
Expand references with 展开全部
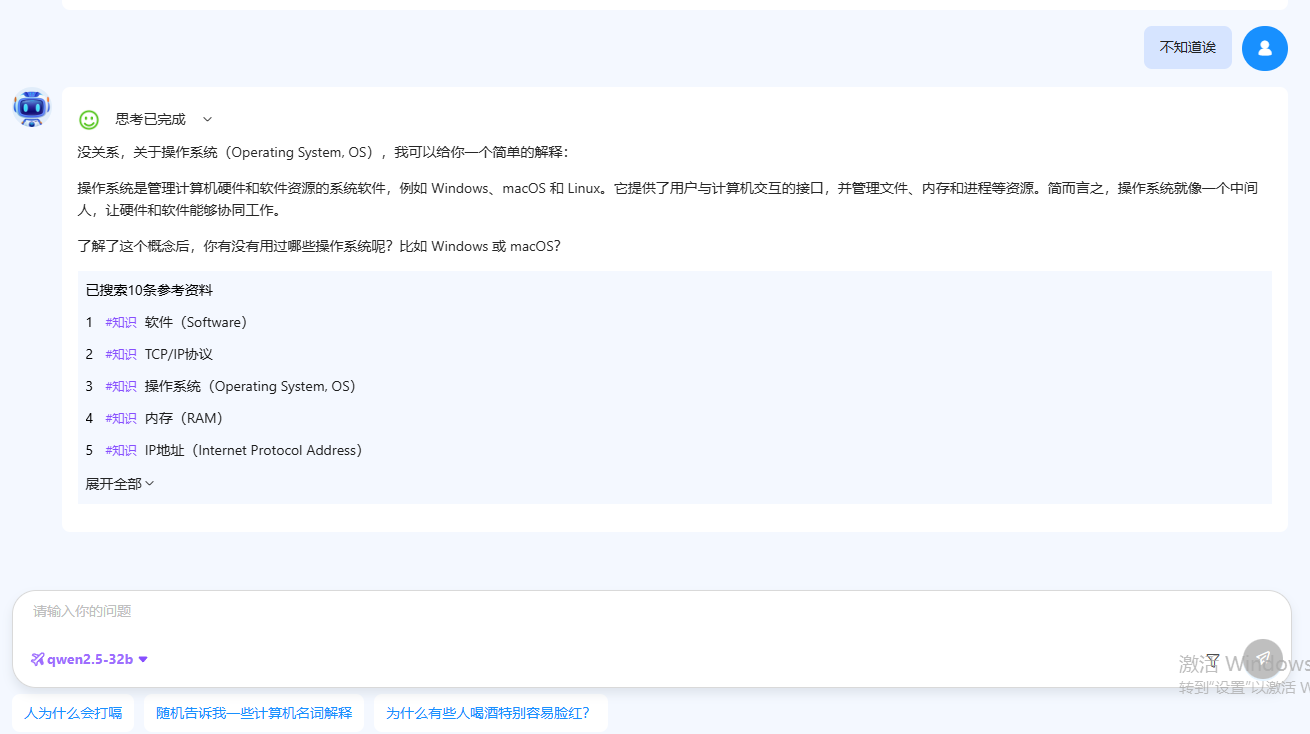click(119, 484)
